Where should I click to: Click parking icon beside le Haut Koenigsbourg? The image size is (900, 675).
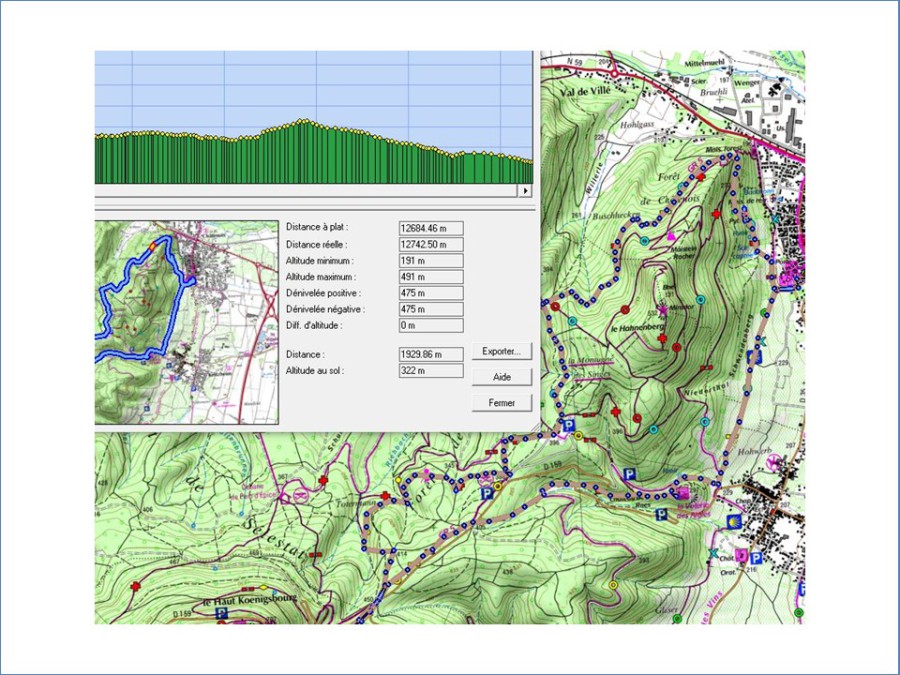[221, 613]
